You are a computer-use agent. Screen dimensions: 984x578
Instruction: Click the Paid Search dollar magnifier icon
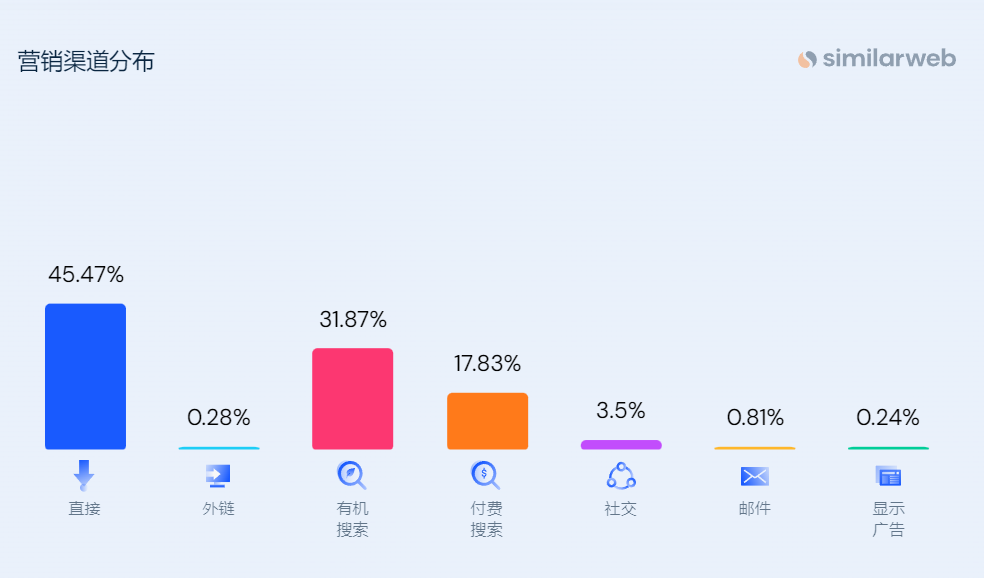click(x=486, y=475)
